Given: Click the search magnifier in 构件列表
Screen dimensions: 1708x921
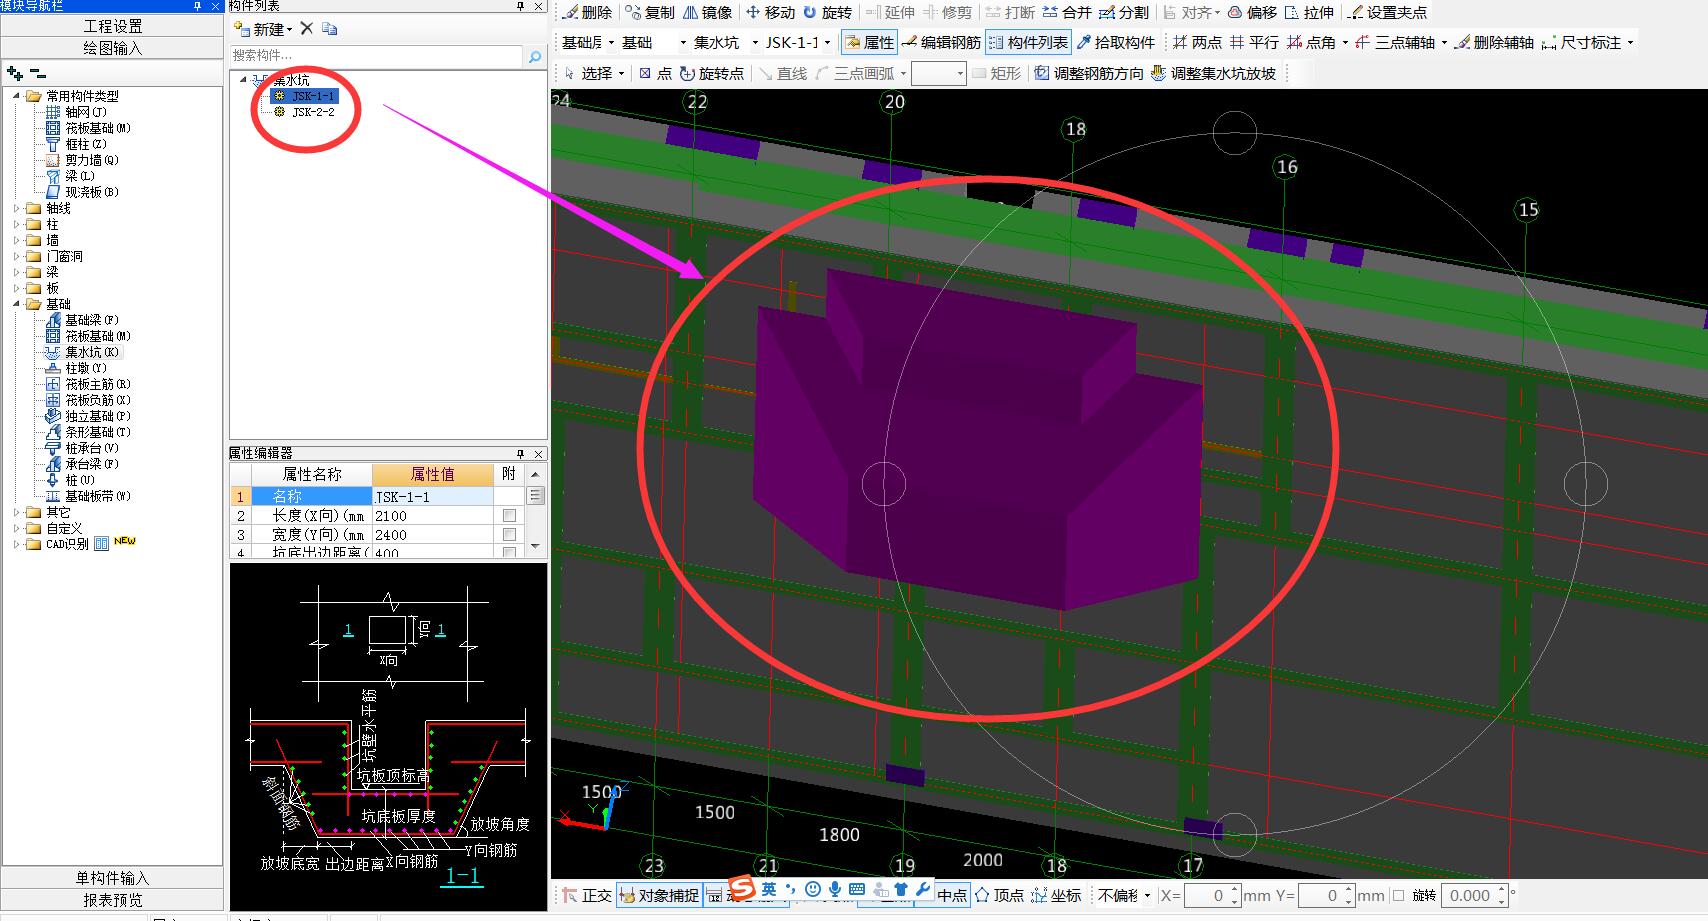Looking at the screenshot, I should (x=535, y=56).
